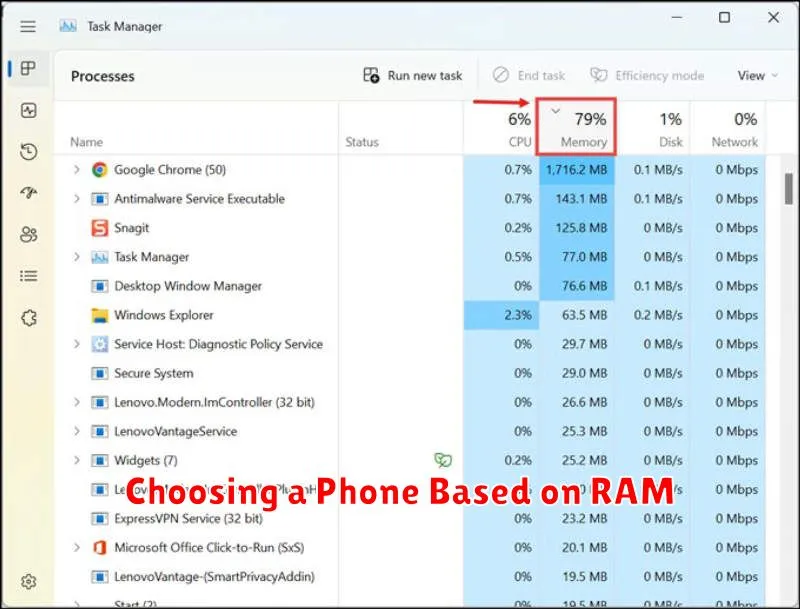Open the hamburger navigation menu
This screenshot has width=800, height=609.
click(28, 27)
